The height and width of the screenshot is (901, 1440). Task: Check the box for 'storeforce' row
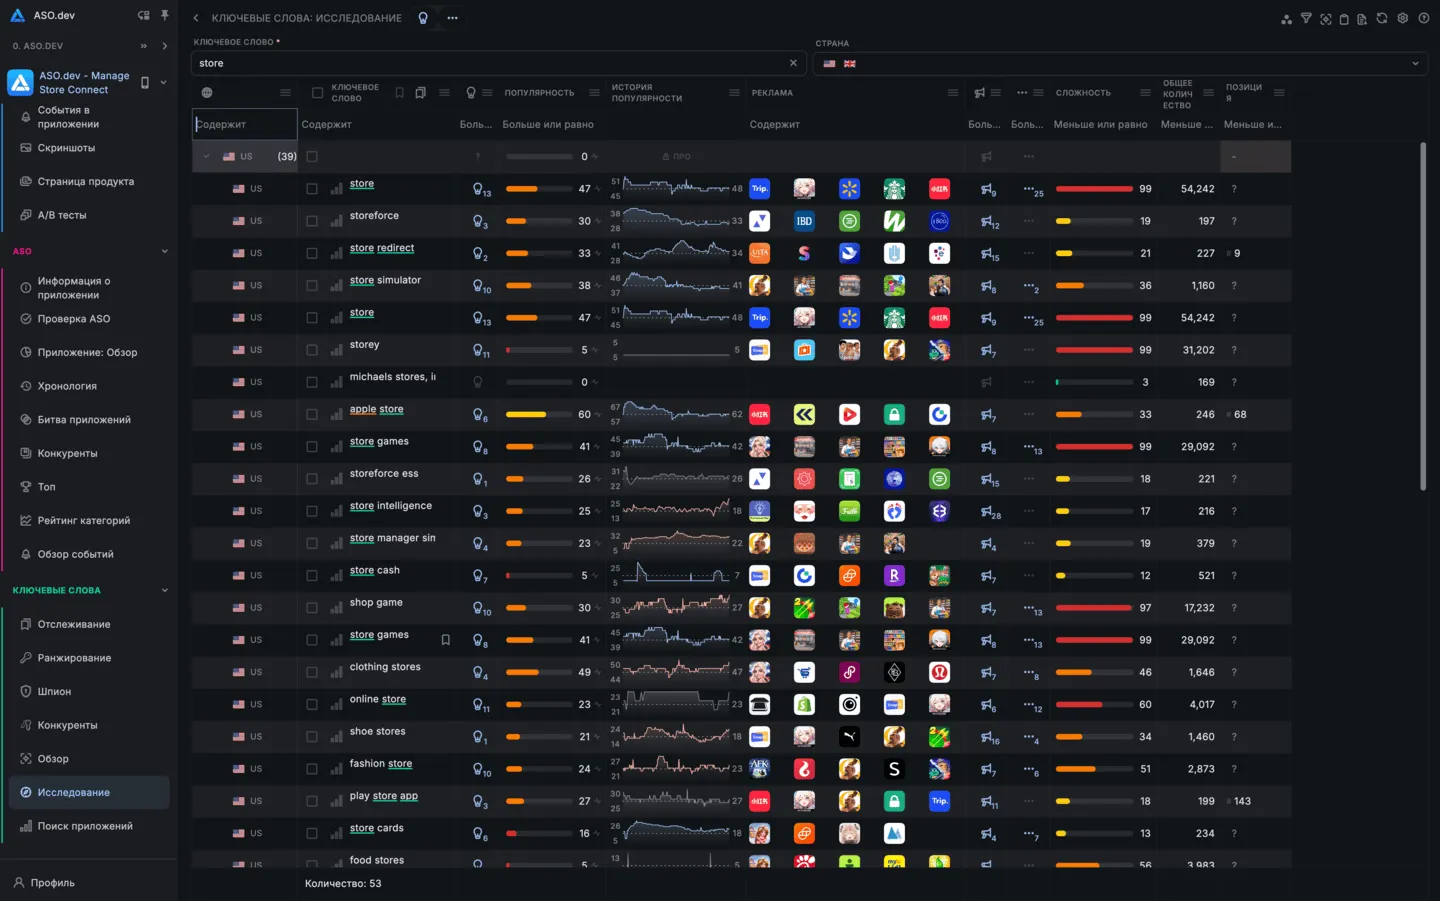[312, 221]
